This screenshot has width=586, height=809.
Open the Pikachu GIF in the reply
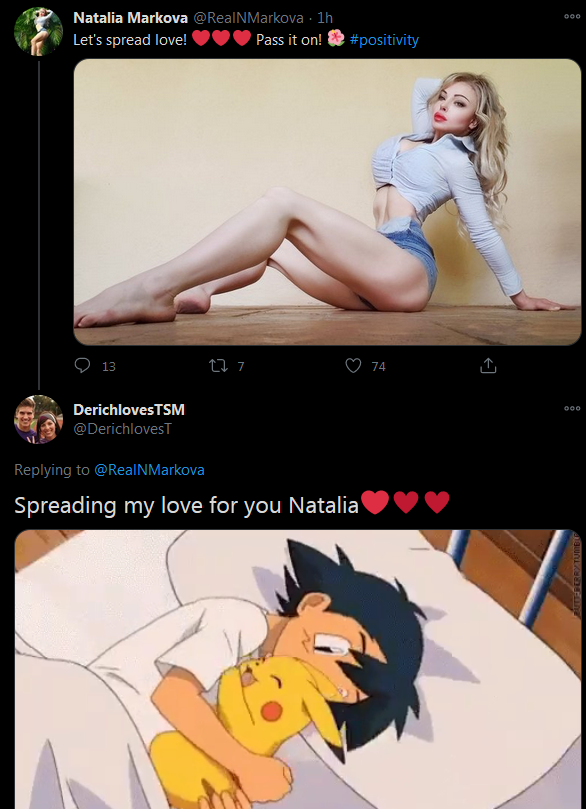pos(298,669)
